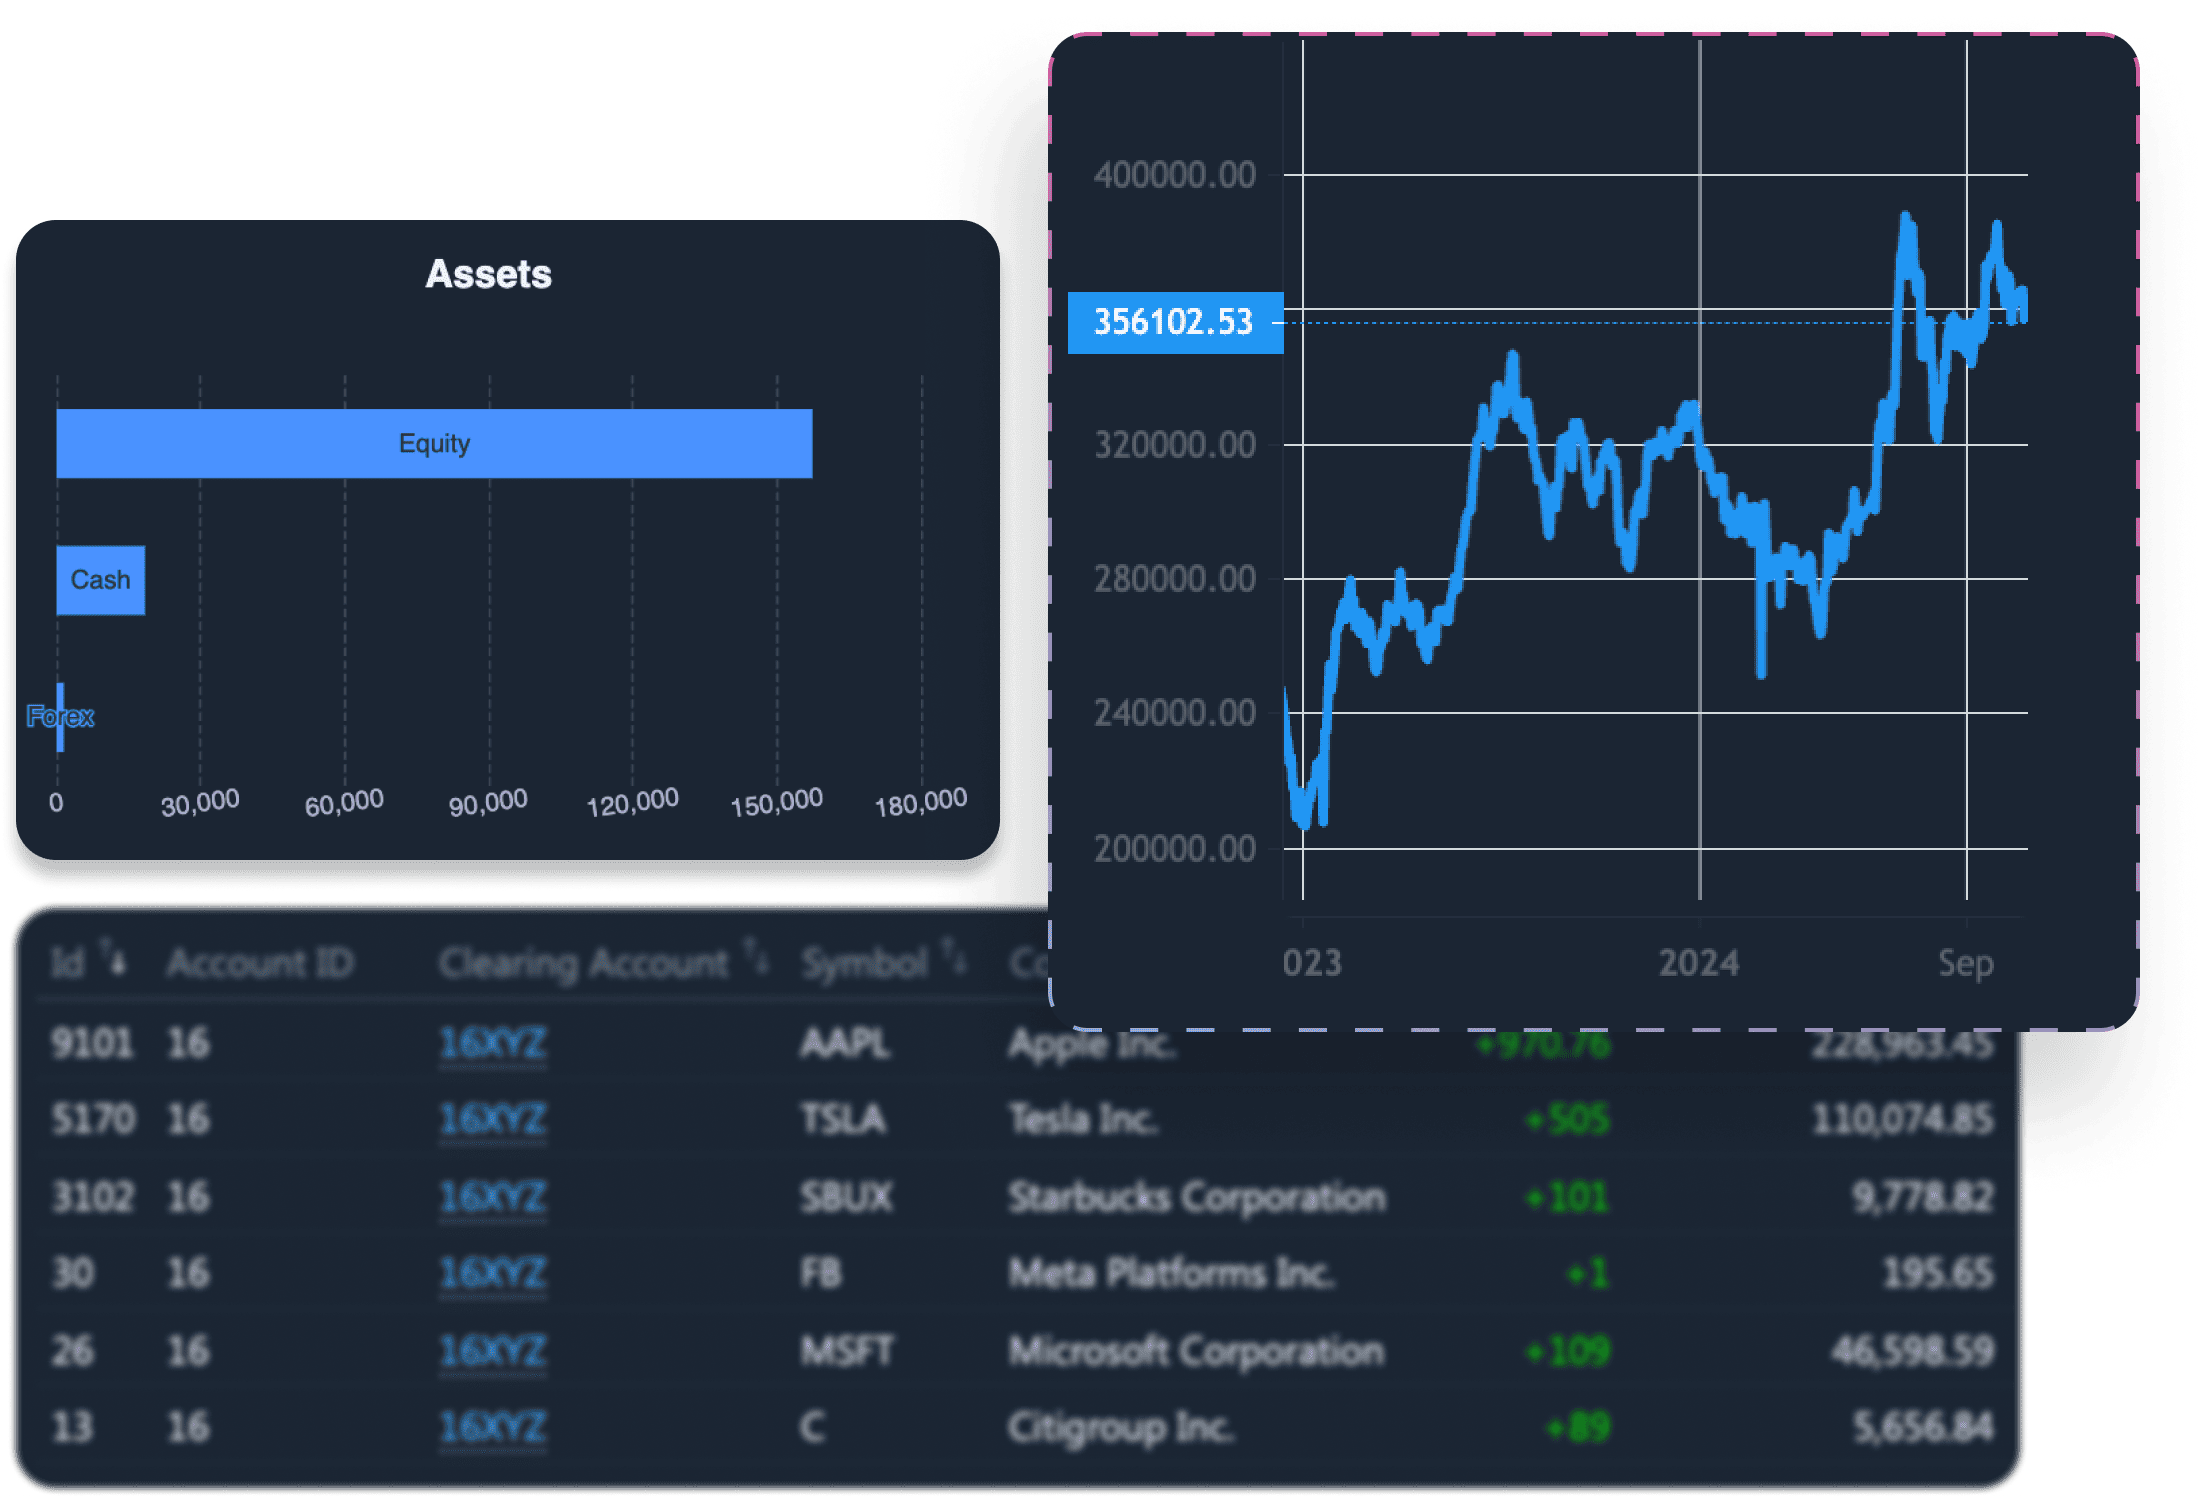Click the 110,074.85 value cell
The image size is (2211, 1496).
click(x=1903, y=1119)
